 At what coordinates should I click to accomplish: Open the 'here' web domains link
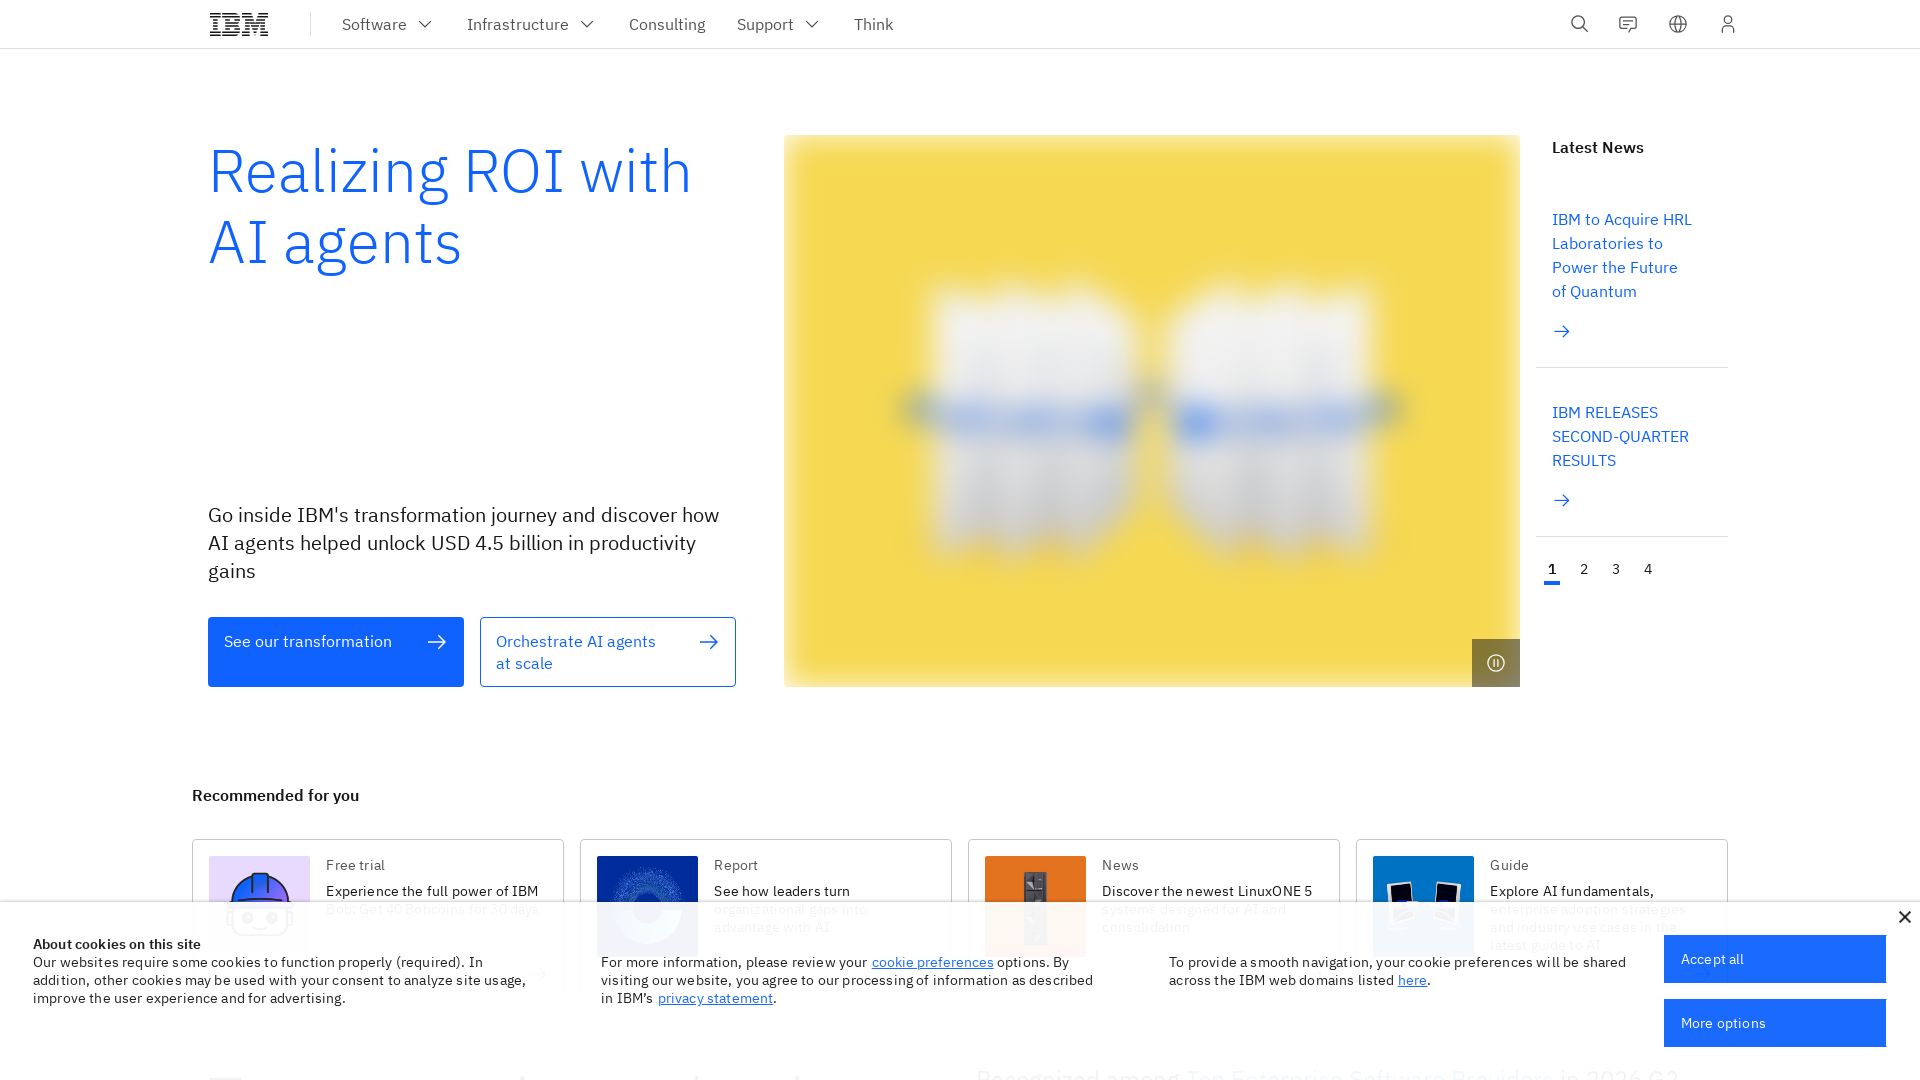pyautogui.click(x=1412, y=980)
